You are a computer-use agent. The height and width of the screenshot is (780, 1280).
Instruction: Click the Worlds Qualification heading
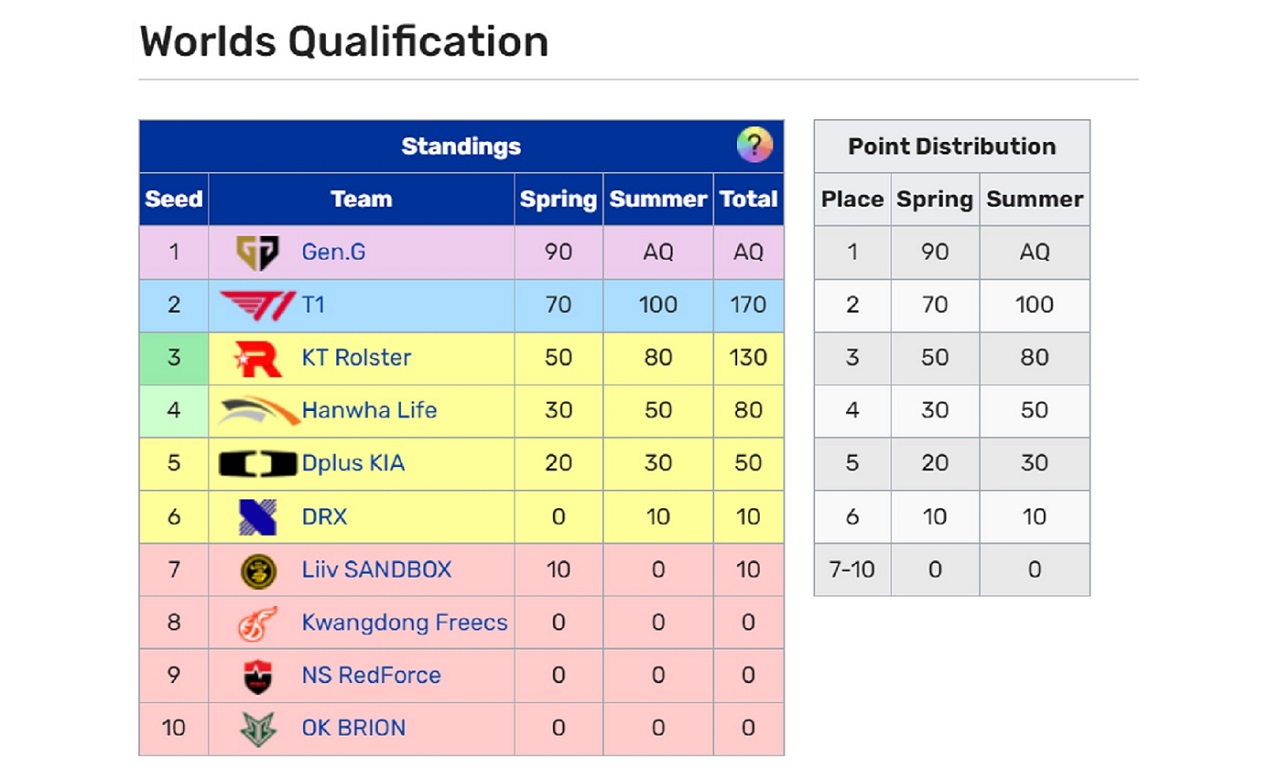(x=343, y=41)
